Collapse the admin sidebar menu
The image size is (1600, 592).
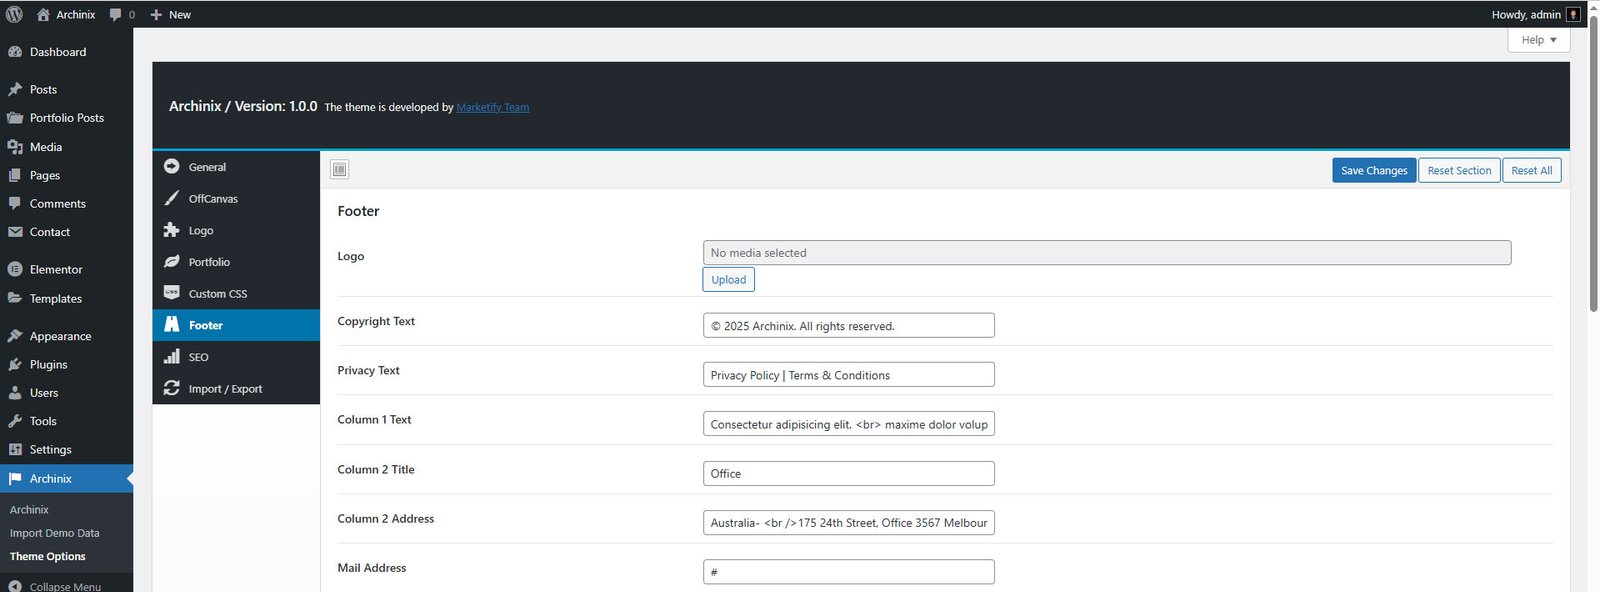click(64, 586)
